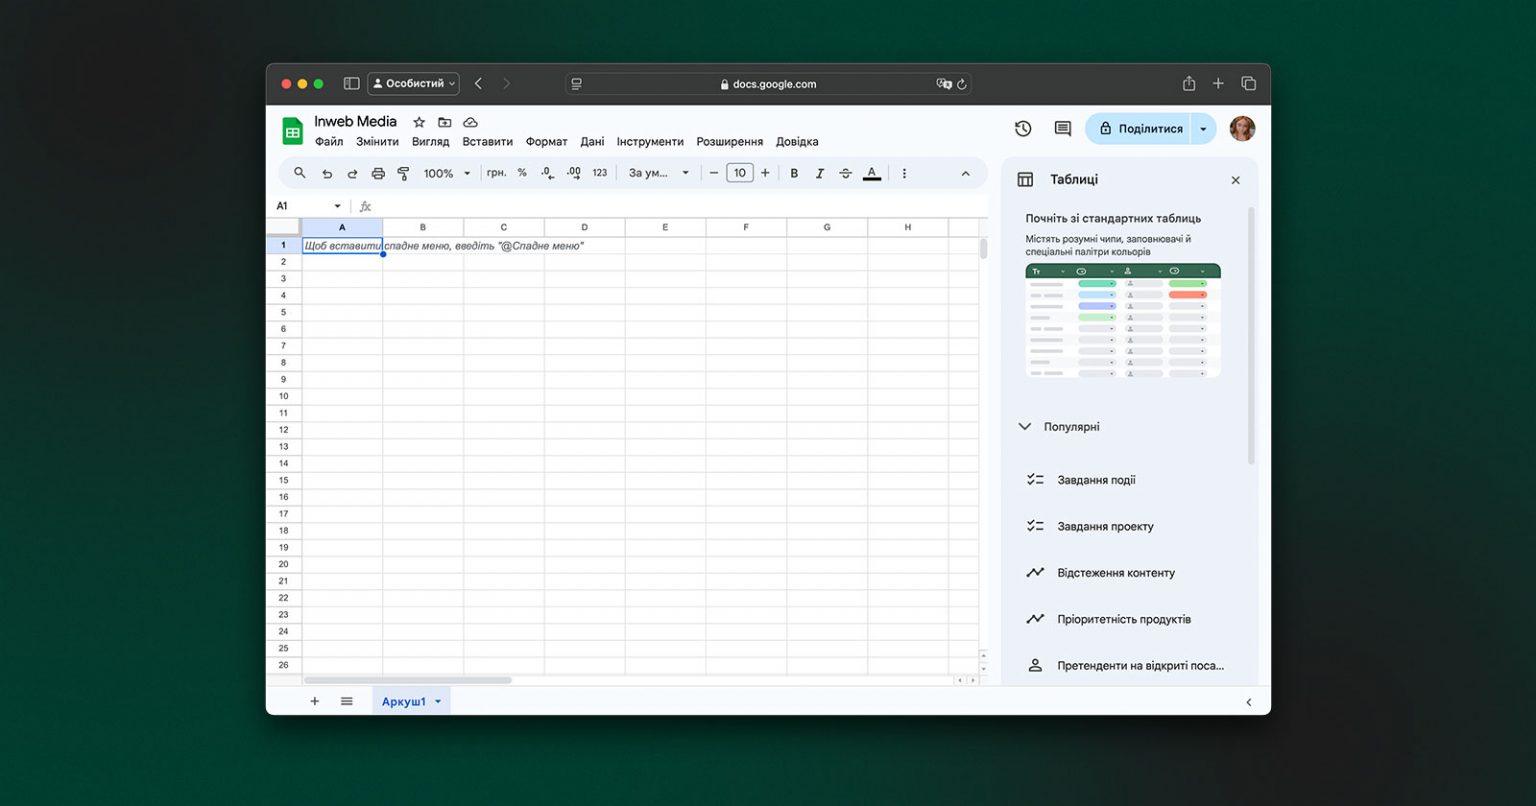Toggle italic formatting
The width and height of the screenshot is (1536, 806).
(820, 173)
